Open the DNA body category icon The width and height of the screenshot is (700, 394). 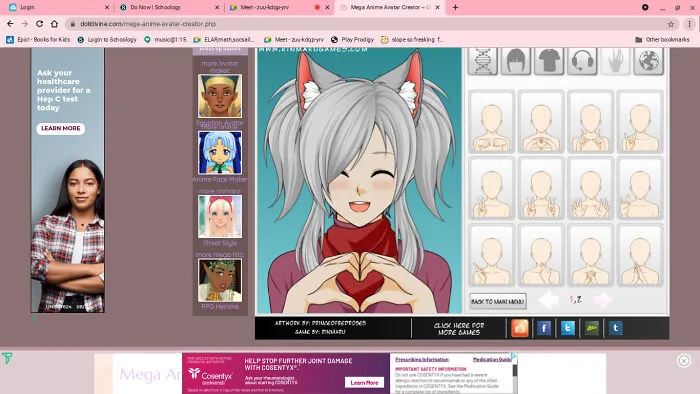click(483, 61)
